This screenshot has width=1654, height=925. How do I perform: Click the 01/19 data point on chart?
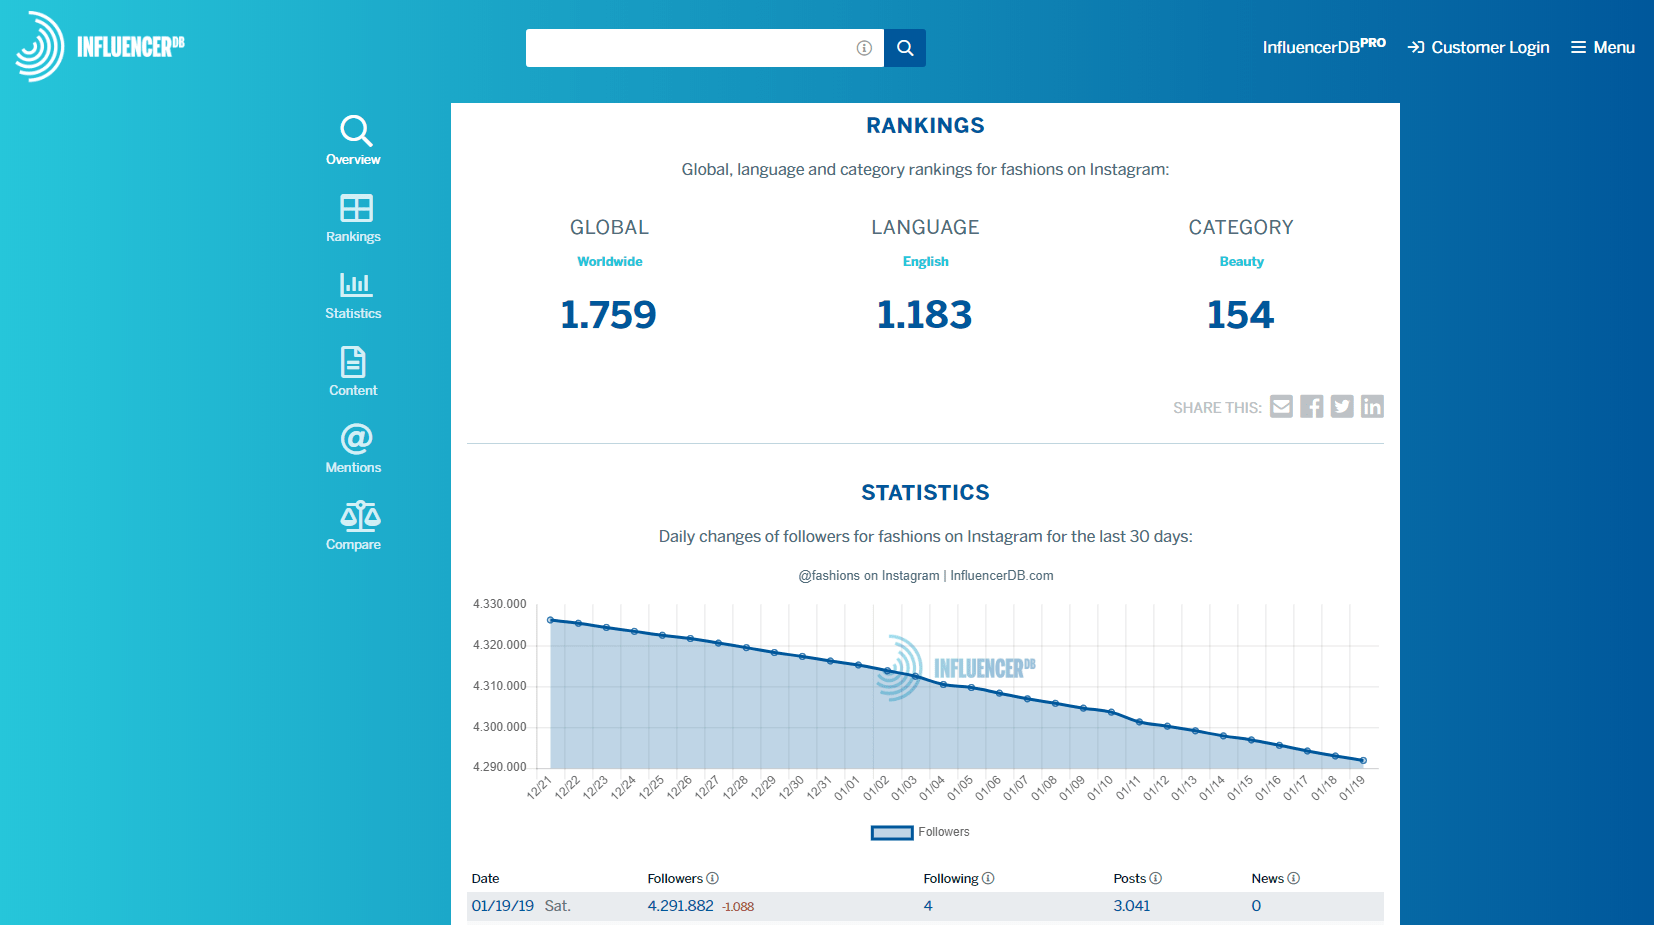(1363, 761)
